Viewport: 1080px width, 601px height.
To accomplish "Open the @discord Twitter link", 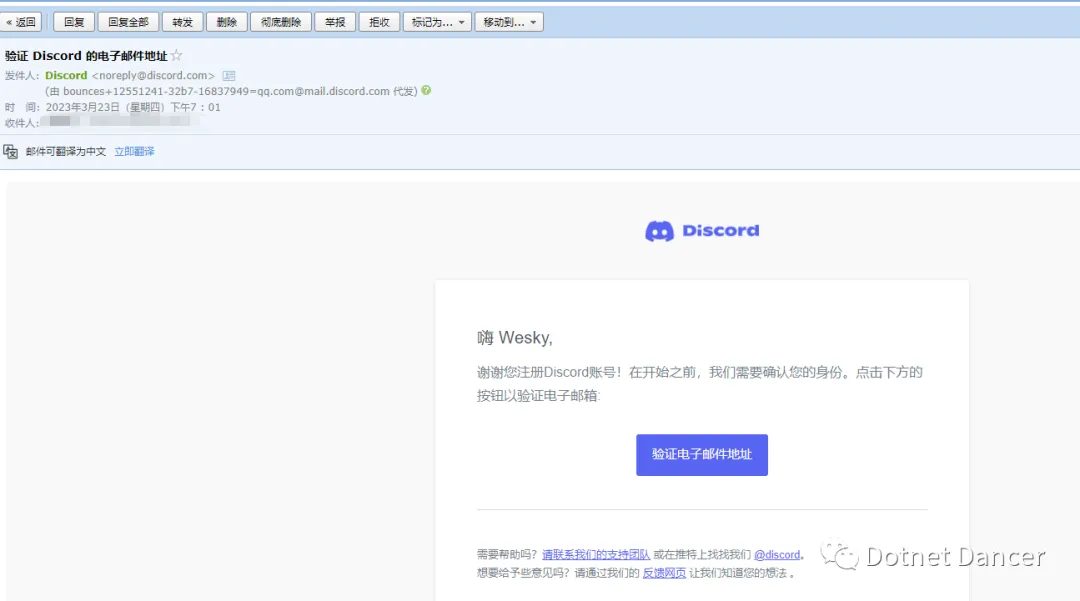I will [777, 554].
